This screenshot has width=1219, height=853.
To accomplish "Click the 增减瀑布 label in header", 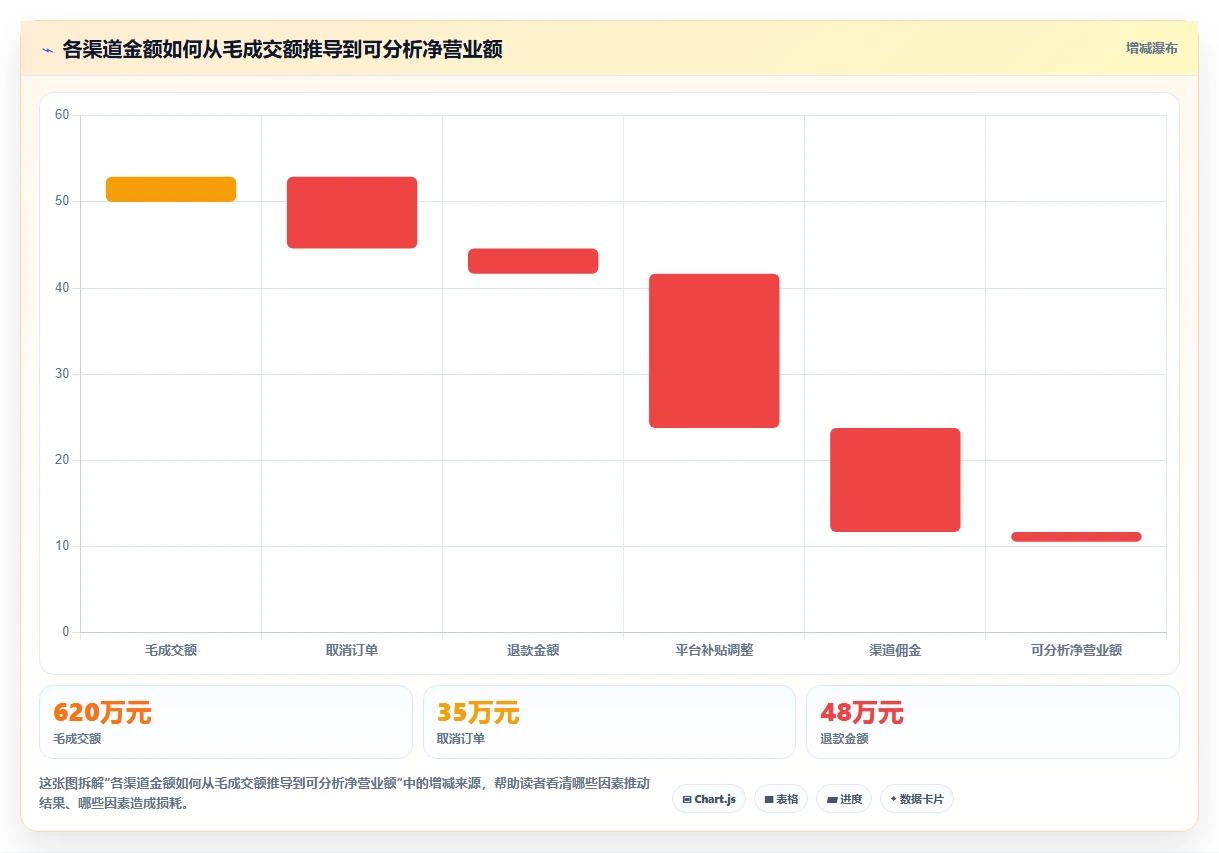I will pyautogui.click(x=1151, y=48).
